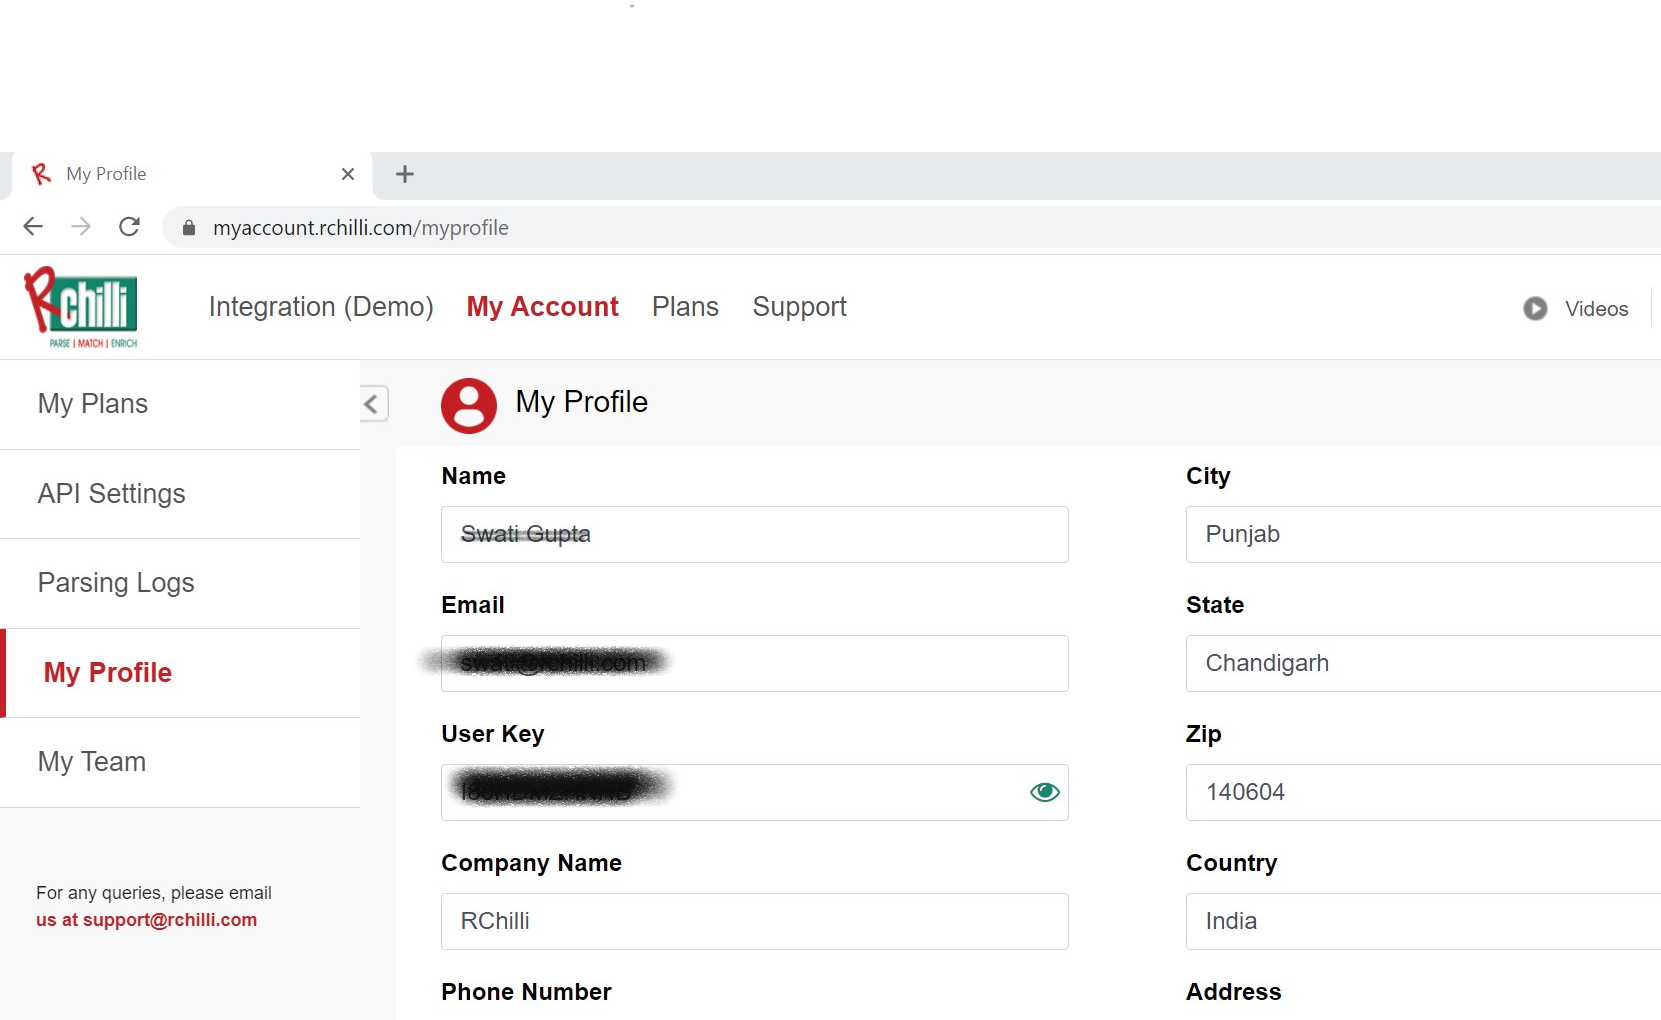
Task: Click the Name input field
Action: (755, 534)
